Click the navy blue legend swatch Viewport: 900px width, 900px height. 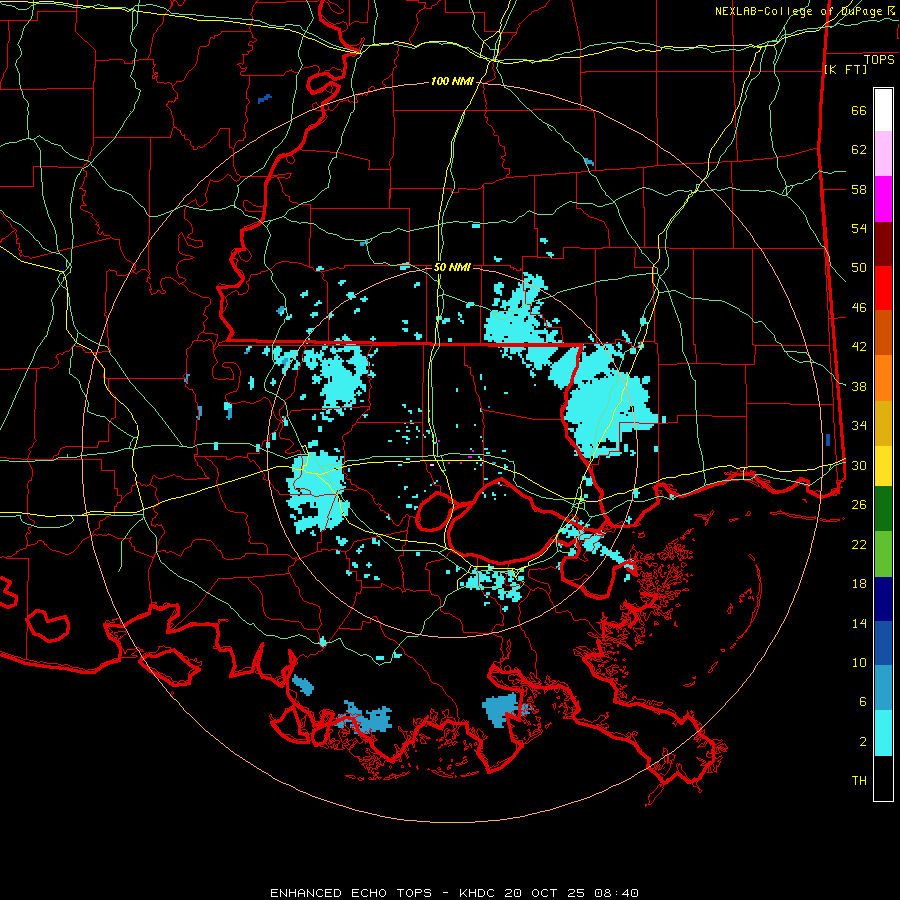point(883,599)
